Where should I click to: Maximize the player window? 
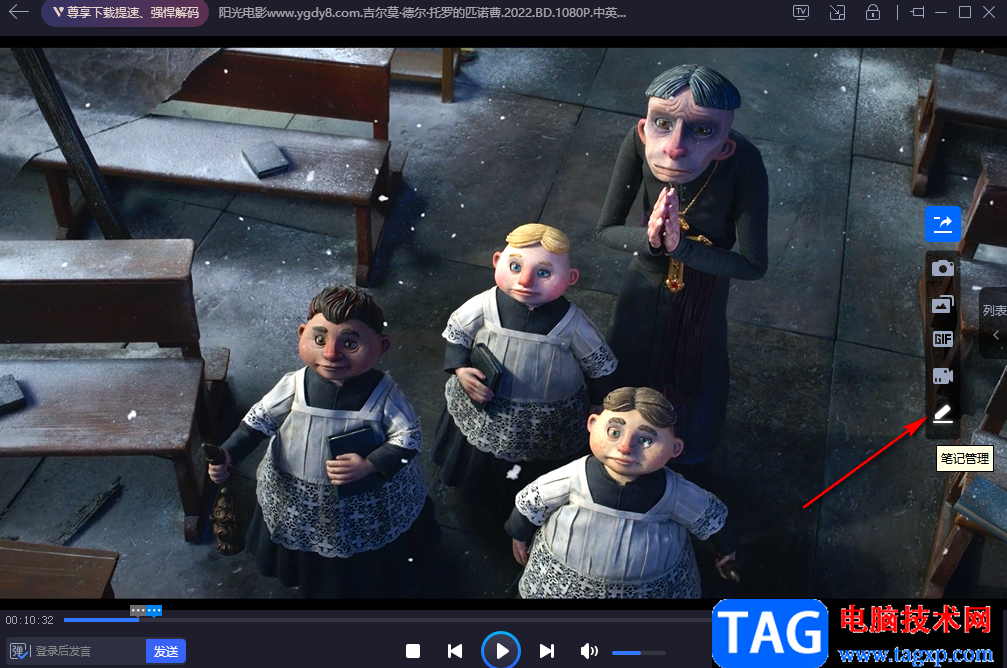coord(965,12)
